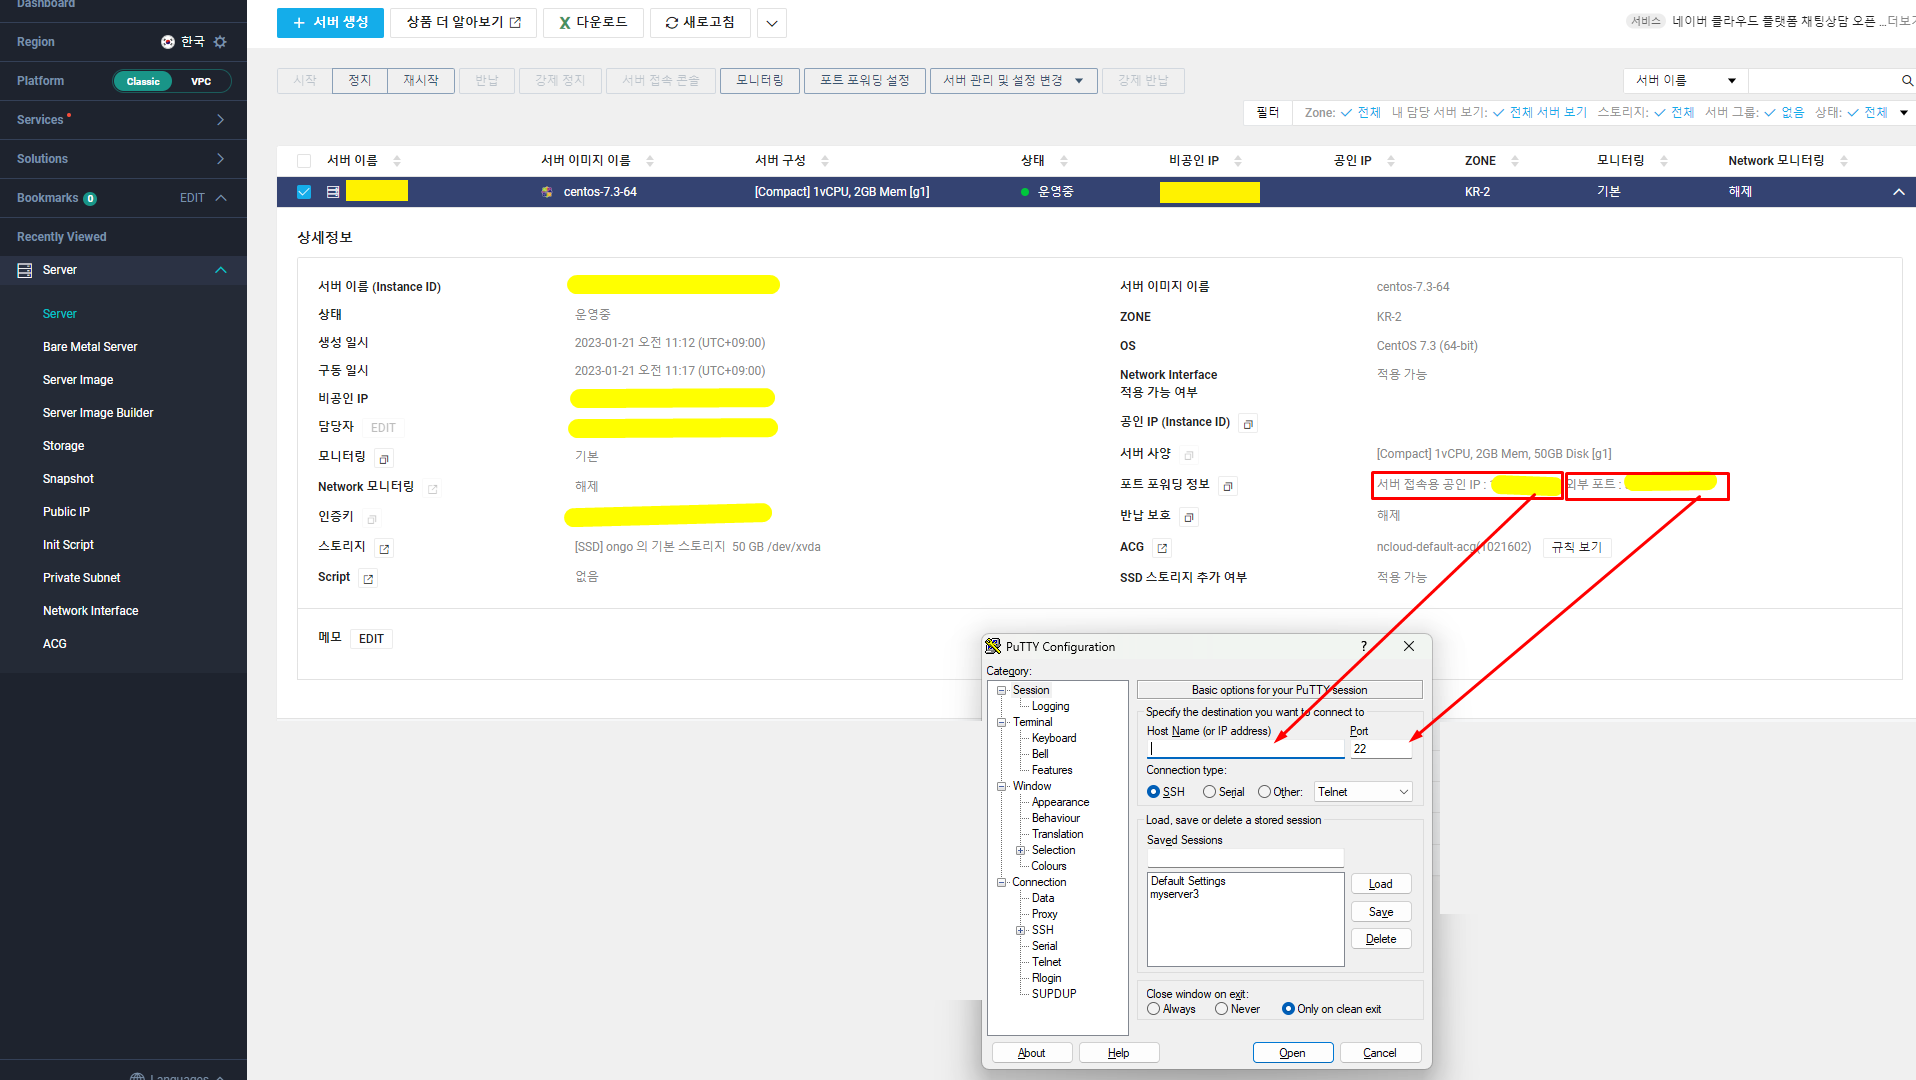
Task: Click the 다운로드 button
Action: click(x=593, y=23)
